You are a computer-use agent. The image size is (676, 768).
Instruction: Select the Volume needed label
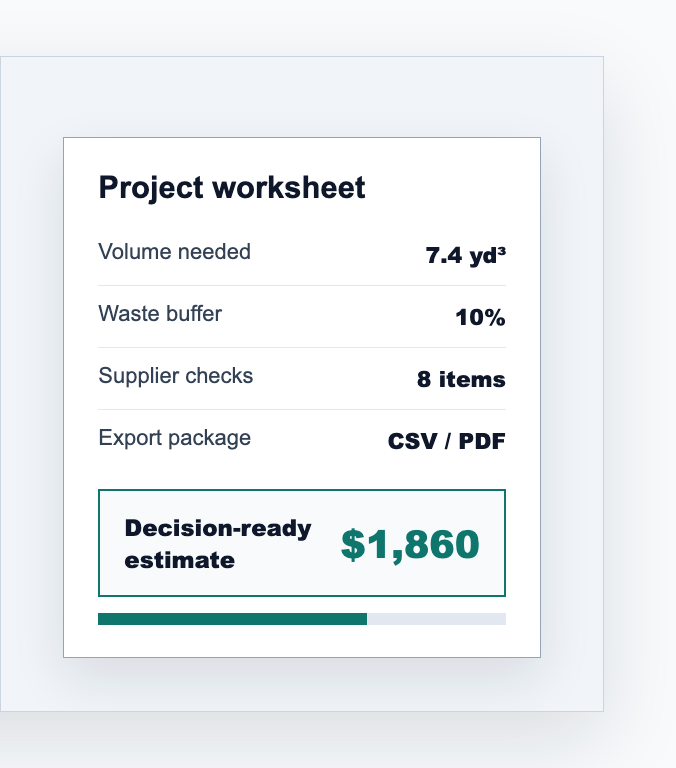point(174,252)
